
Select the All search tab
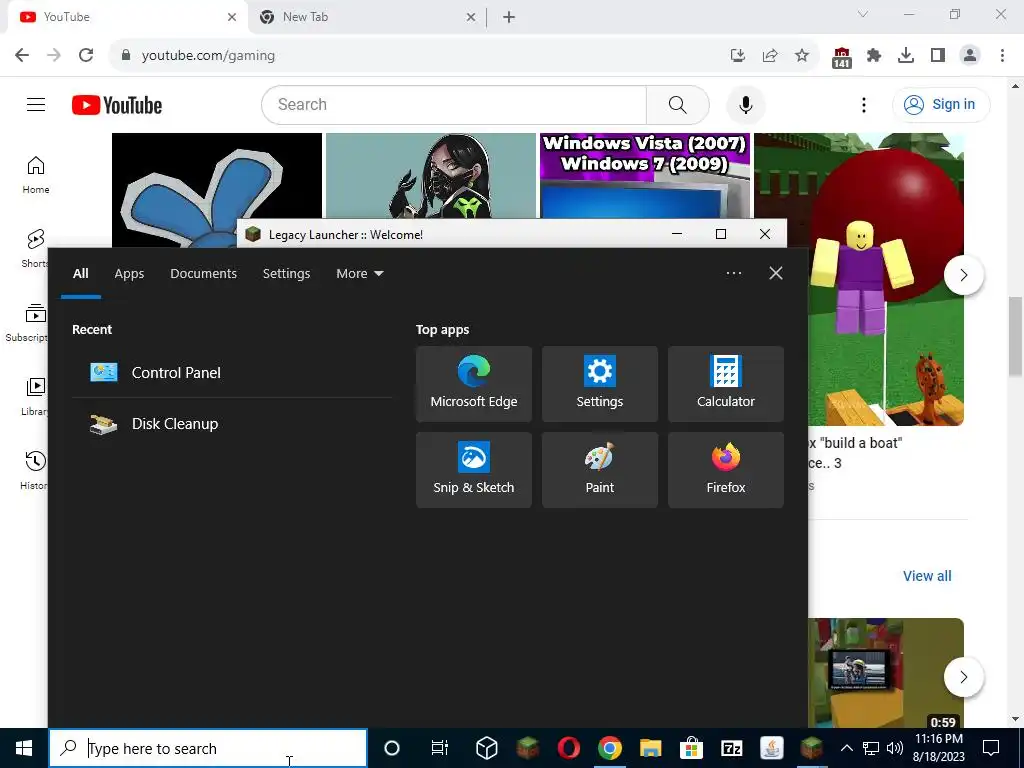pos(80,274)
